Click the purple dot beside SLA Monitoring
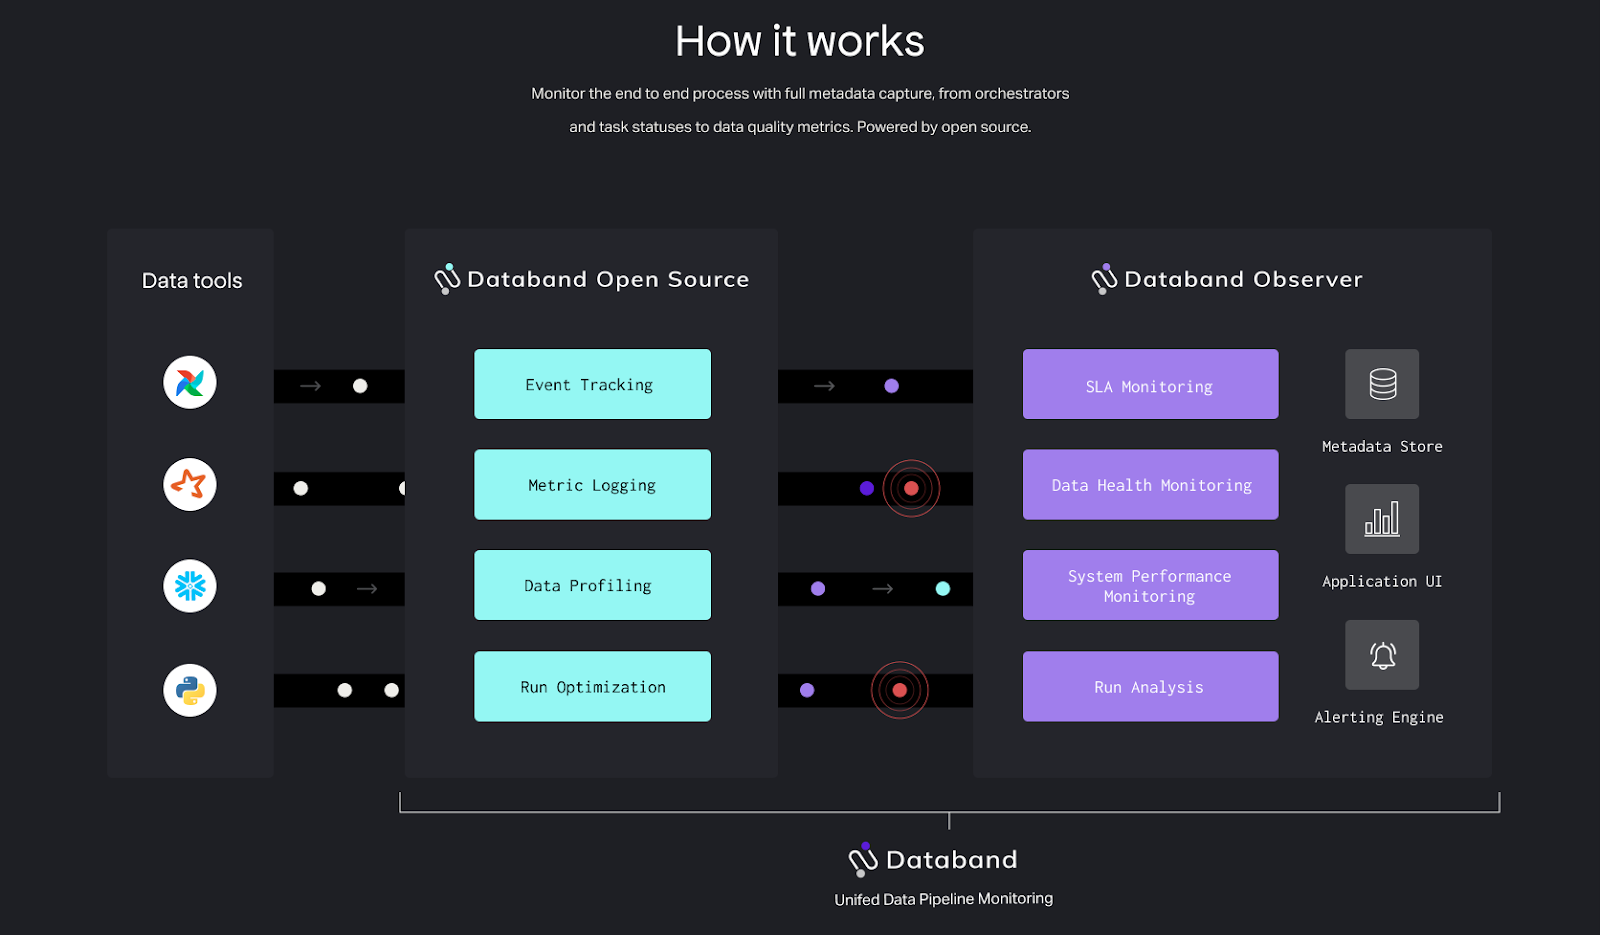Image resolution: width=1600 pixels, height=935 pixels. coord(891,386)
